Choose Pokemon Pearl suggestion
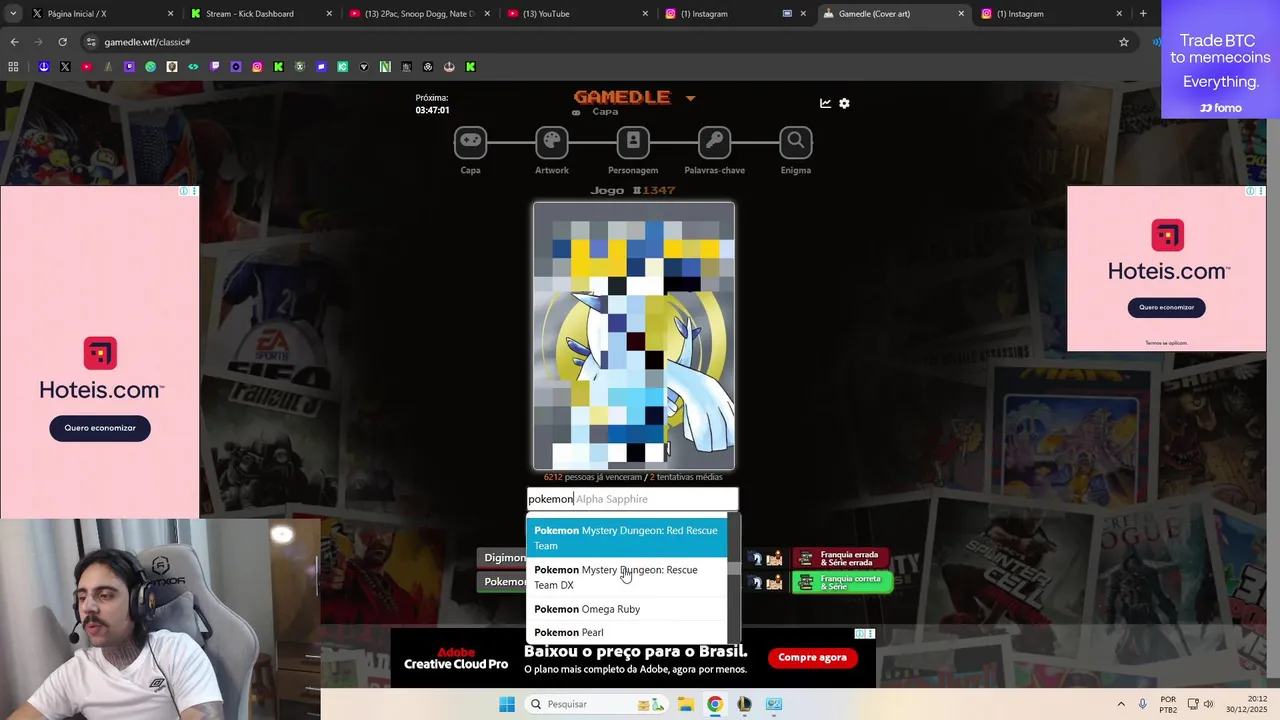The height and width of the screenshot is (720, 1280). (x=627, y=632)
